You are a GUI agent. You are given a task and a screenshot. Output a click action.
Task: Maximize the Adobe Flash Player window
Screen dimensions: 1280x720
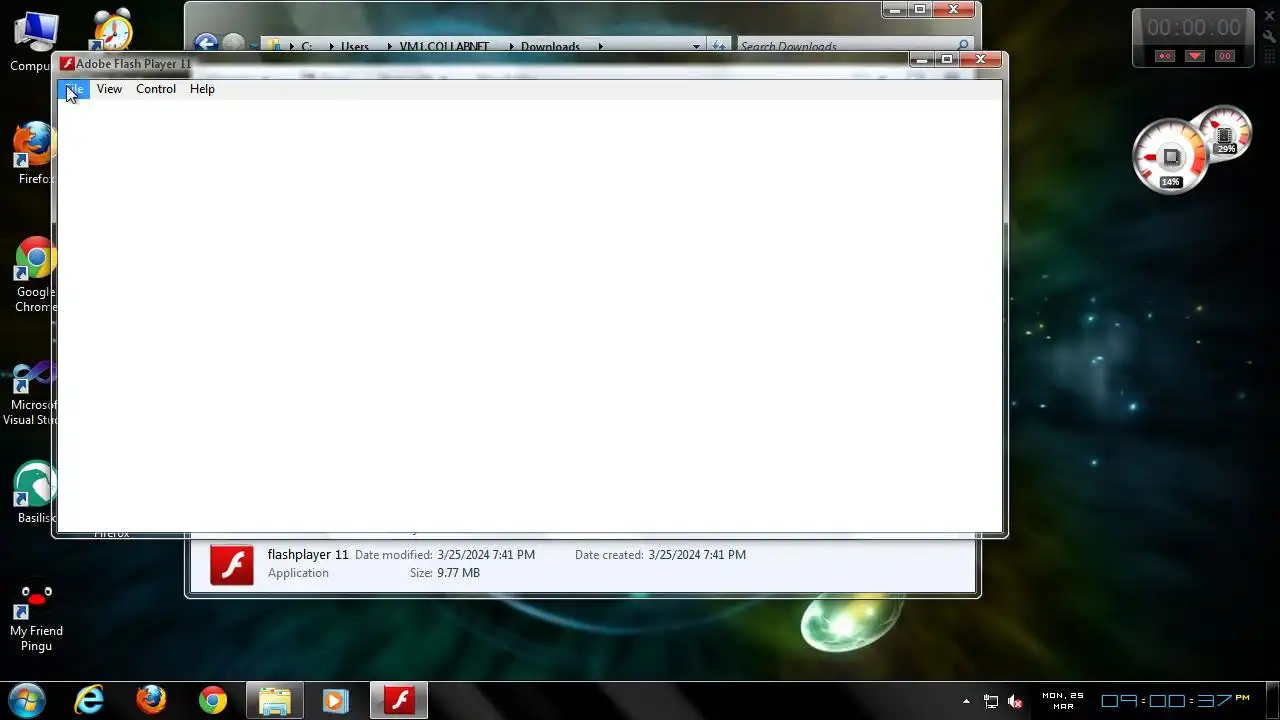pyautogui.click(x=948, y=60)
